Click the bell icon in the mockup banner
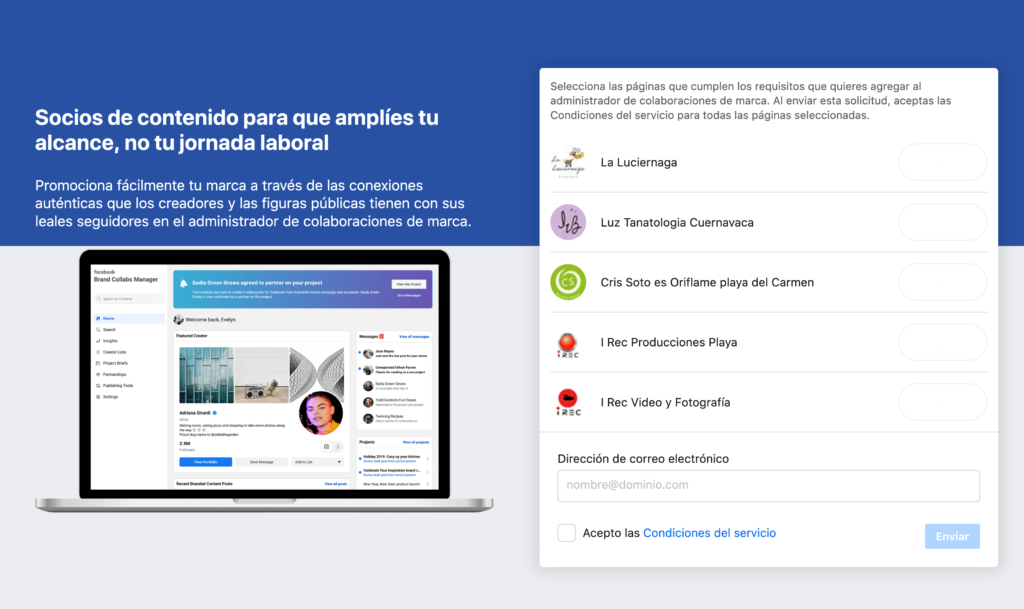Image resolution: width=1024 pixels, height=609 pixels. coord(184,284)
